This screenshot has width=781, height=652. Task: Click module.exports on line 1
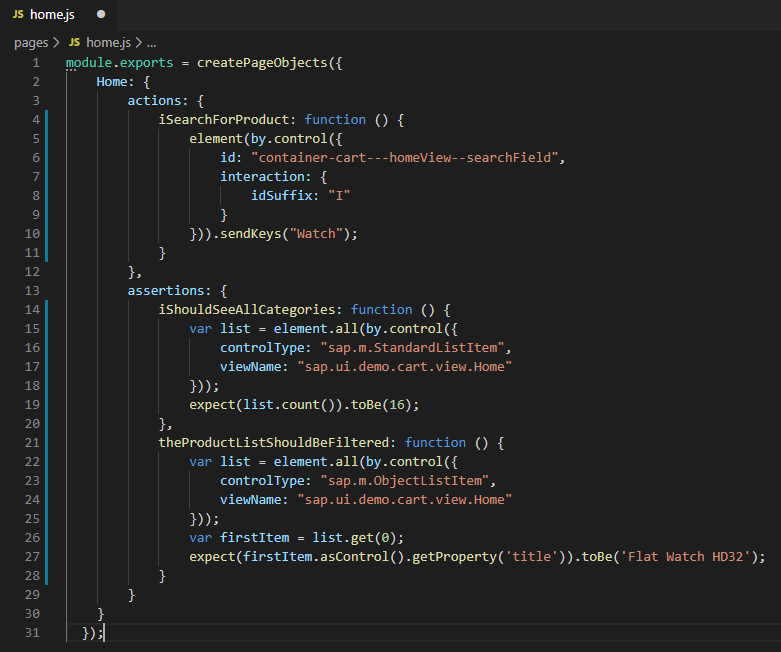pos(120,63)
